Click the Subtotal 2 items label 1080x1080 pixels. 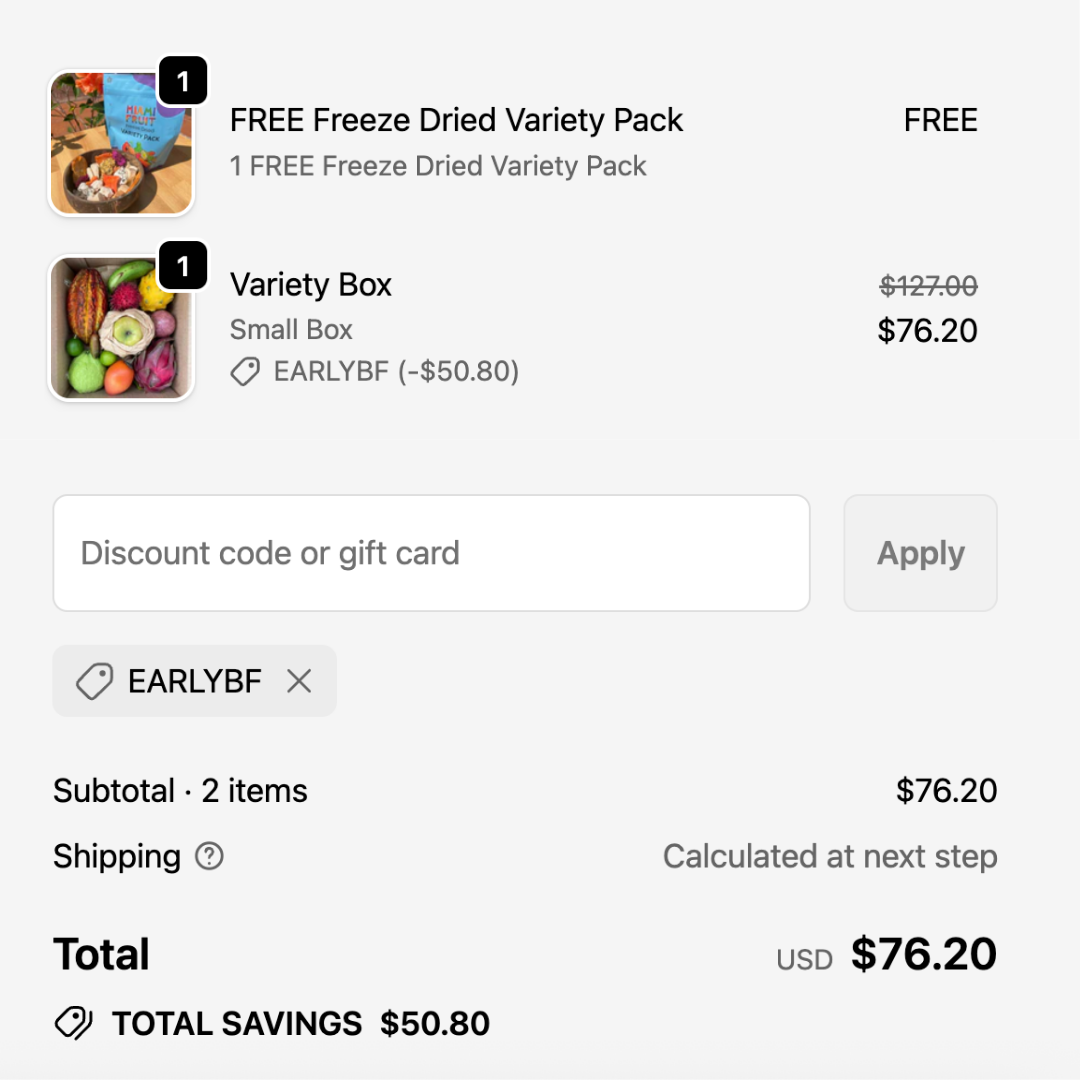tap(180, 791)
